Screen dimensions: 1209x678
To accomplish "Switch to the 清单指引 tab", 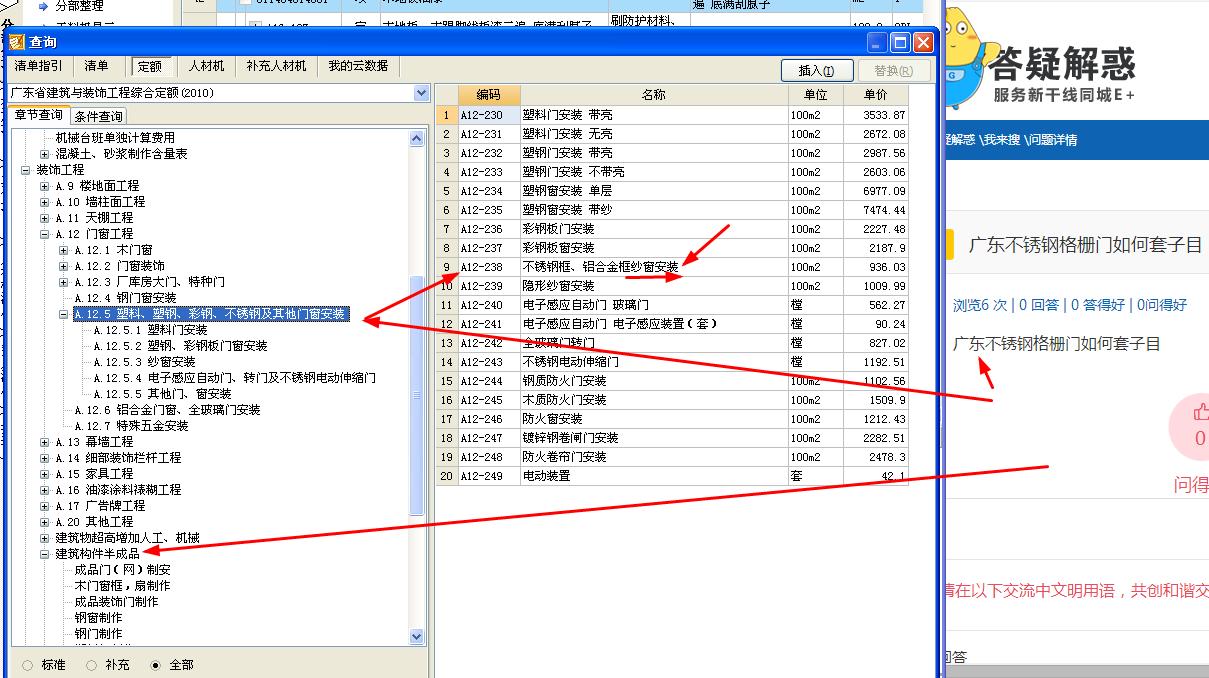I will [x=39, y=66].
